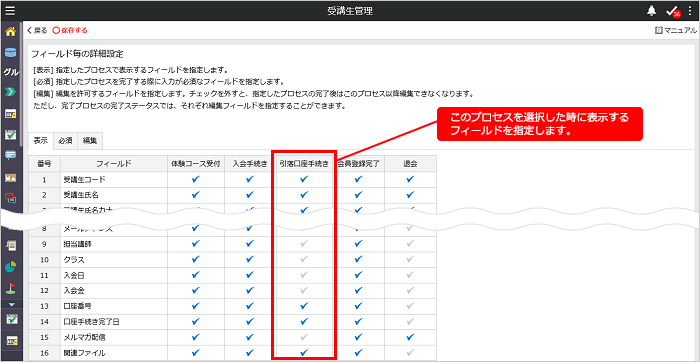Image resolution: width=700 pixels, height=362 pixels.
Task: Toggle 関連ファイル check under 入会手続き
Action: tap(250, 352)
